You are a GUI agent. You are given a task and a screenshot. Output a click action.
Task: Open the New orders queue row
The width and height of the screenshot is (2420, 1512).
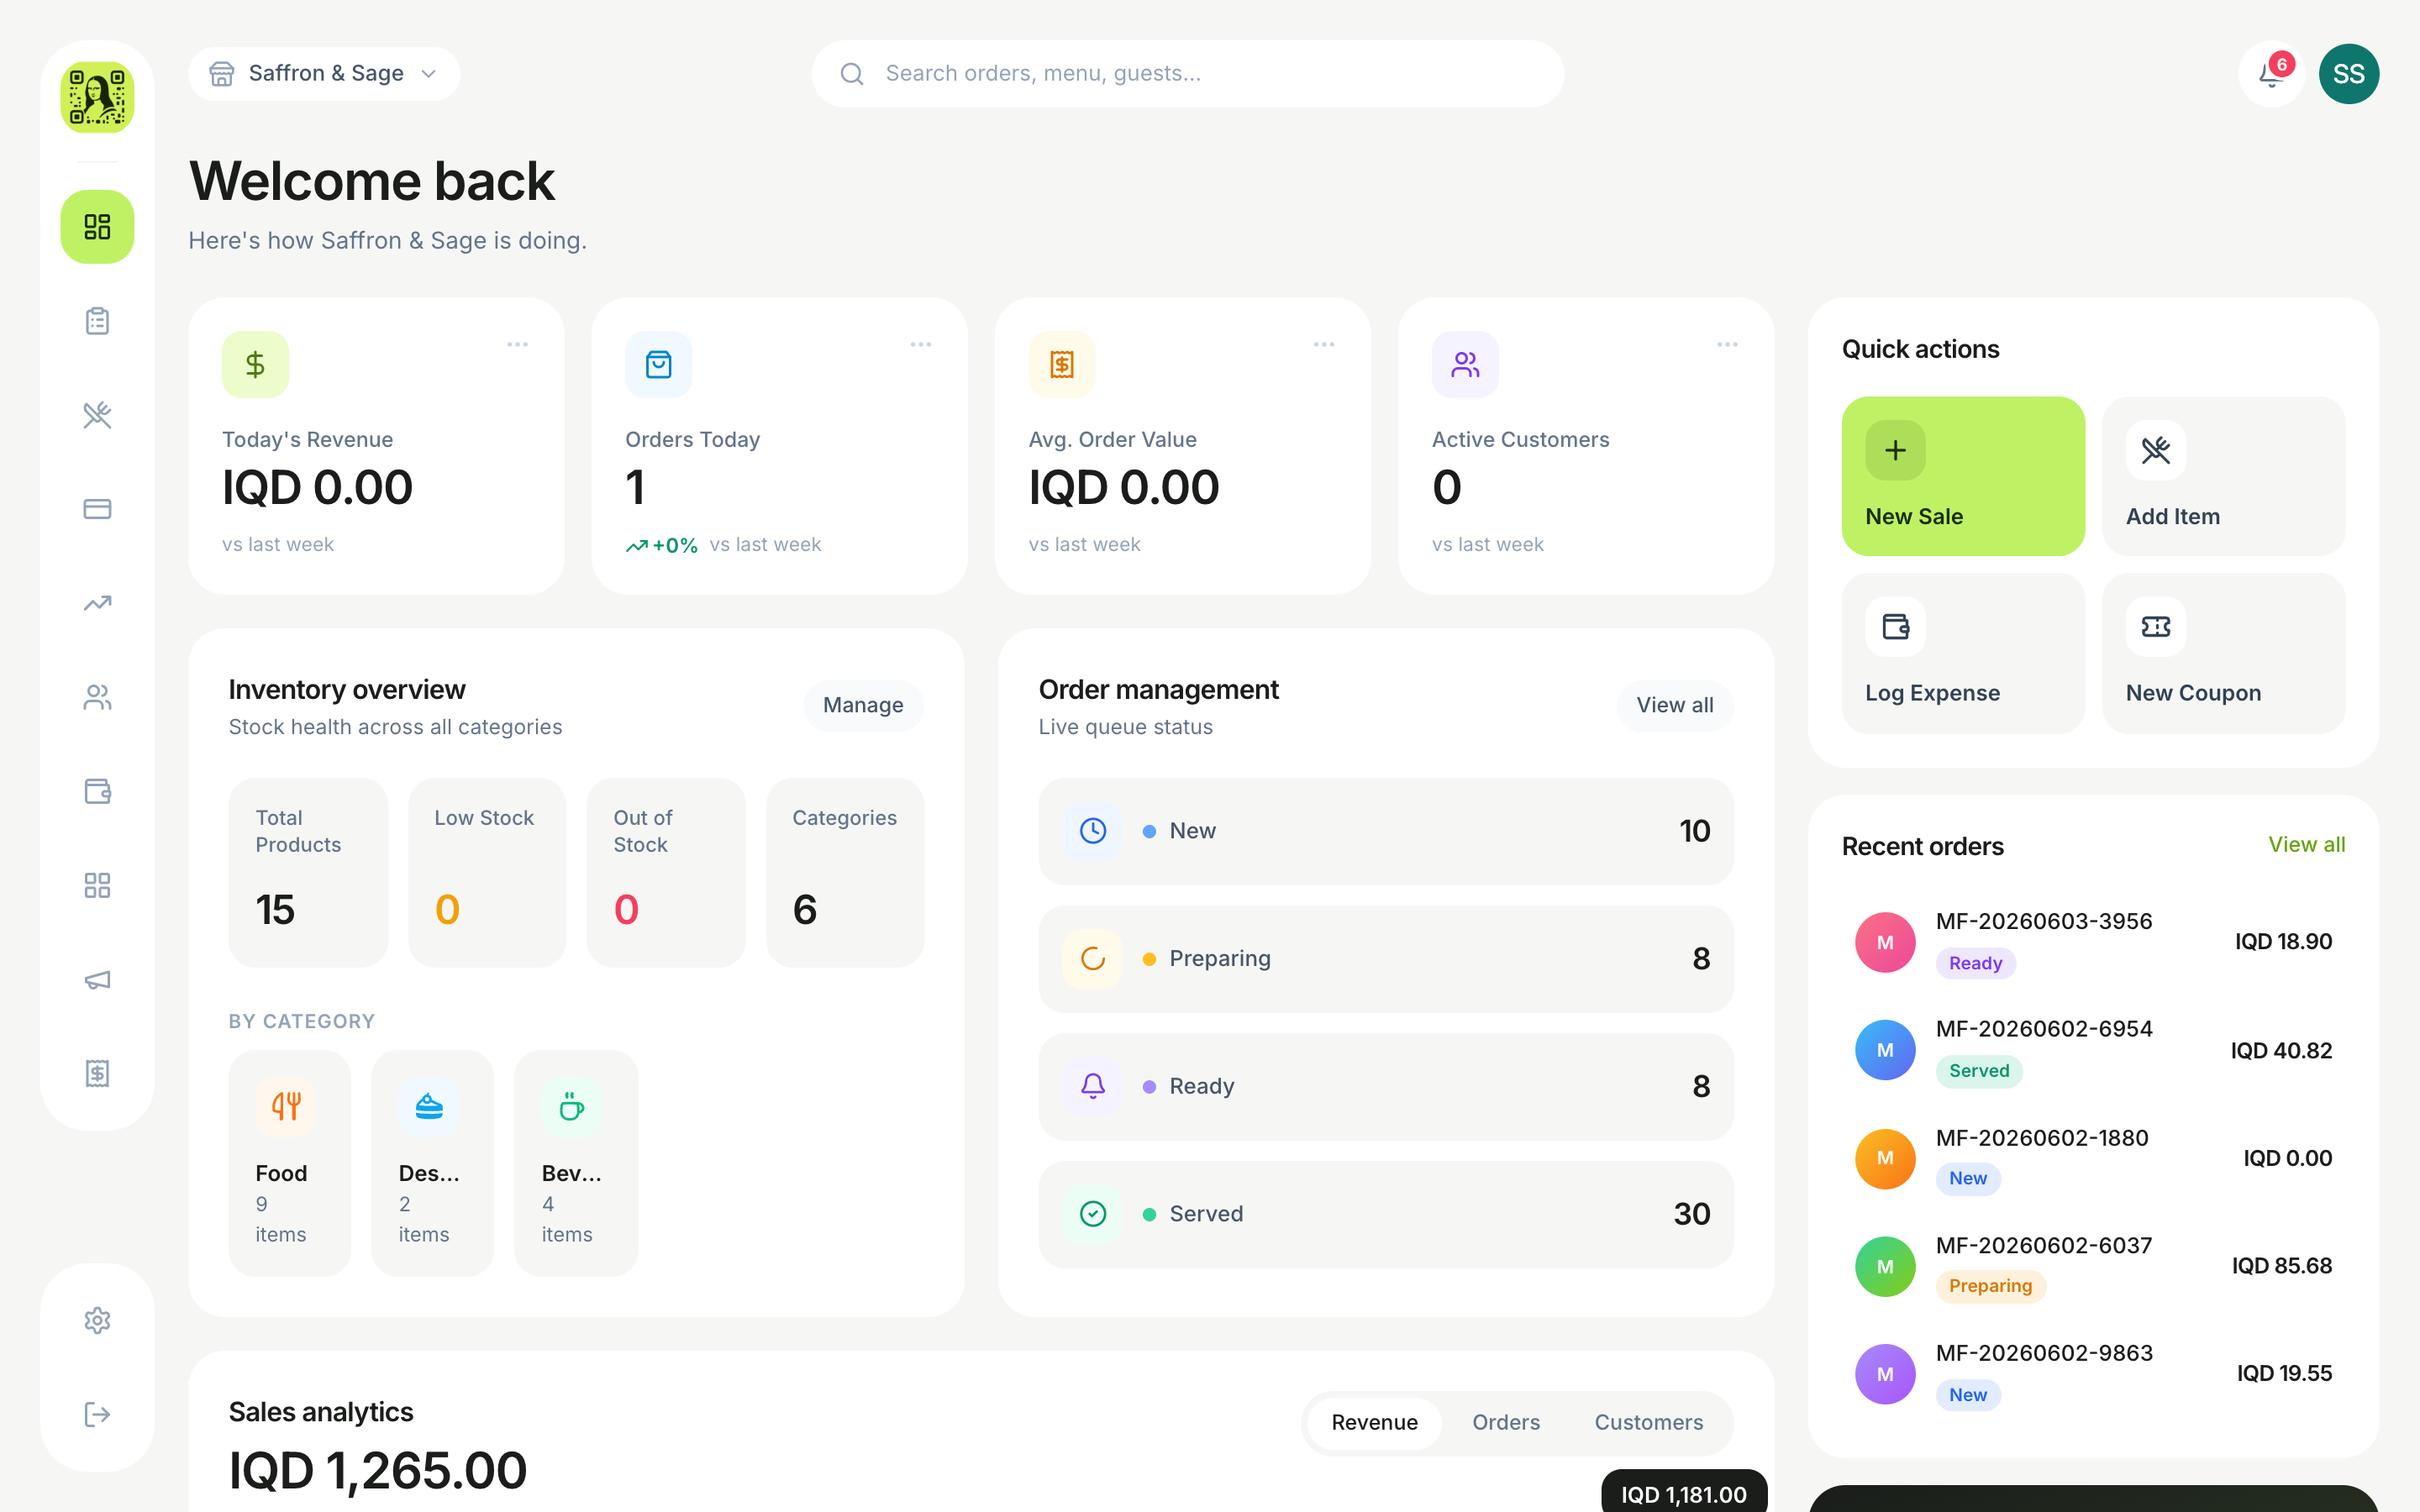tap(1386, 831)
